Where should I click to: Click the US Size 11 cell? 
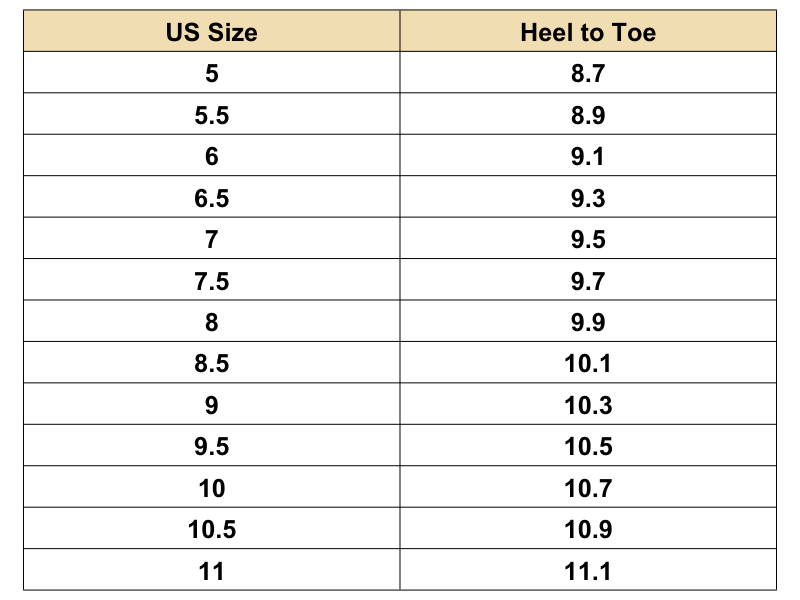(211, 571)
